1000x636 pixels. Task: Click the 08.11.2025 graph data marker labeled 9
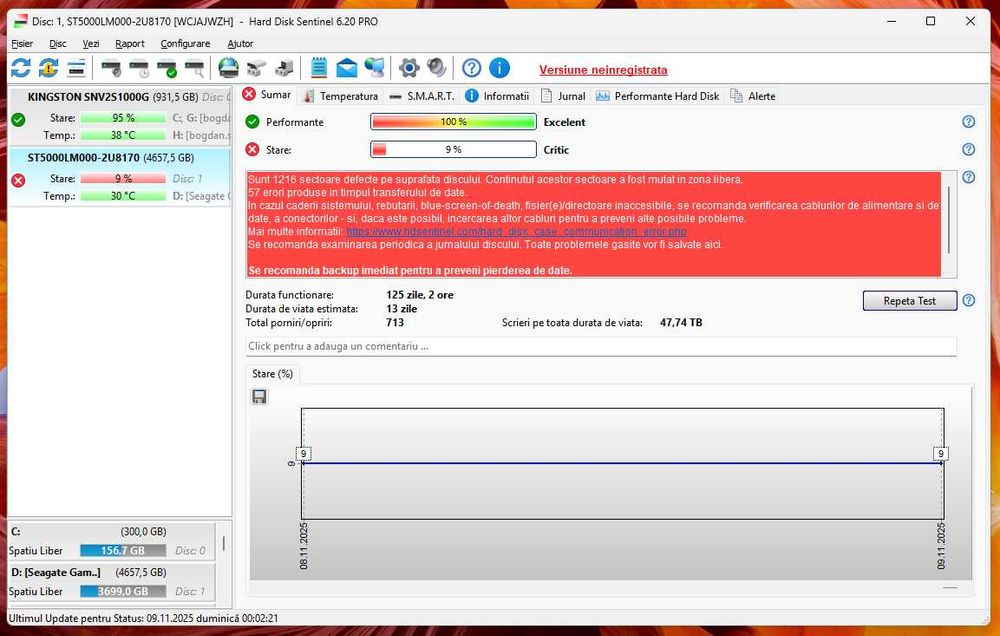coord(304,454)
